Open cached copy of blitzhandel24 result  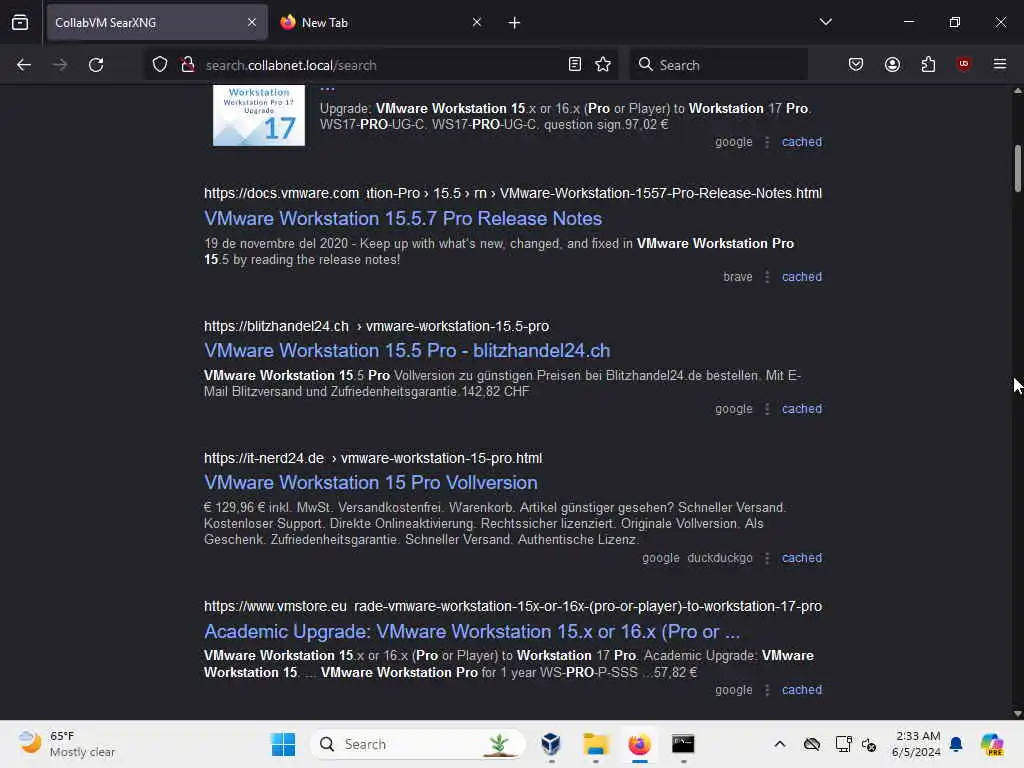[x=802, y=409]
